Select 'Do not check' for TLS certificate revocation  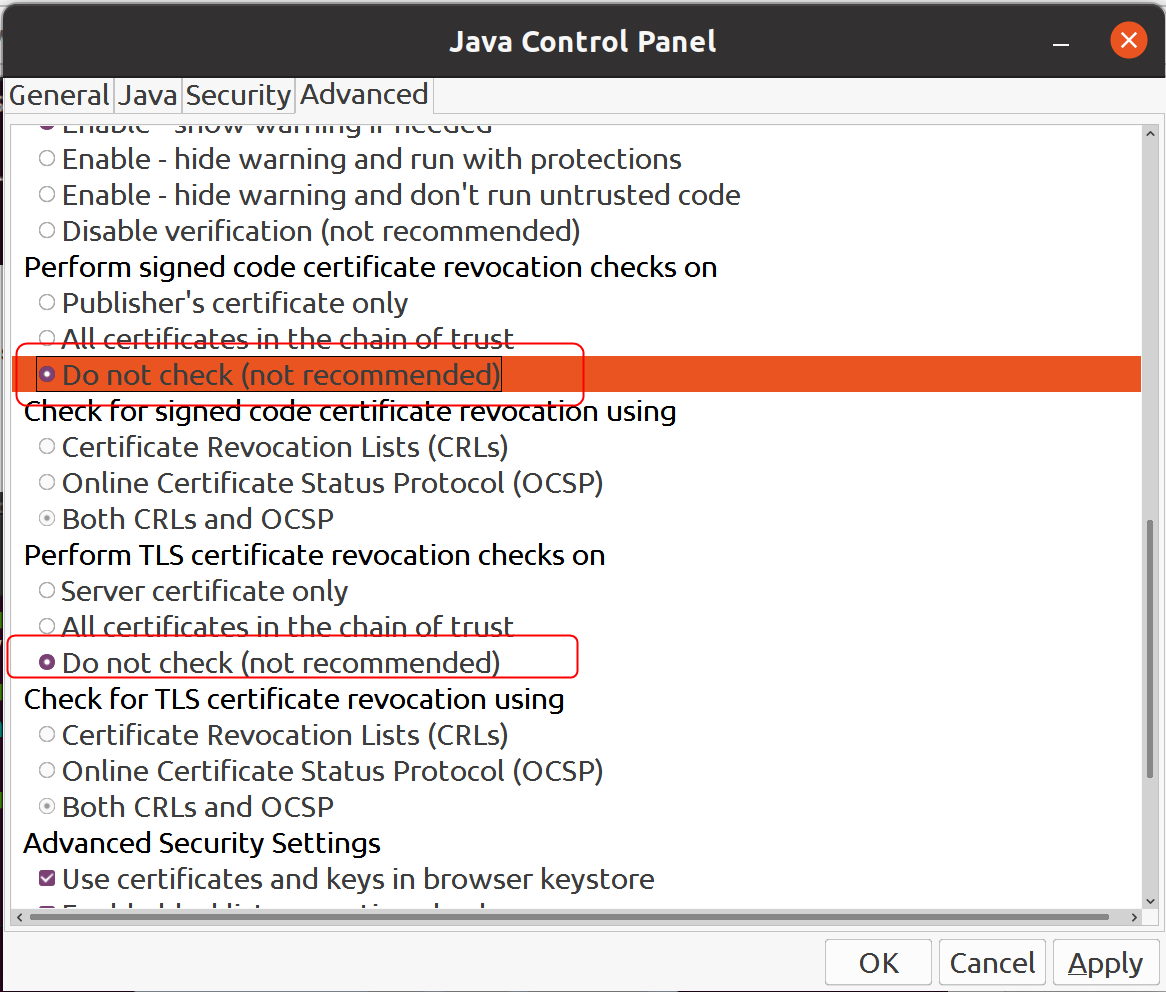(47, 662)
